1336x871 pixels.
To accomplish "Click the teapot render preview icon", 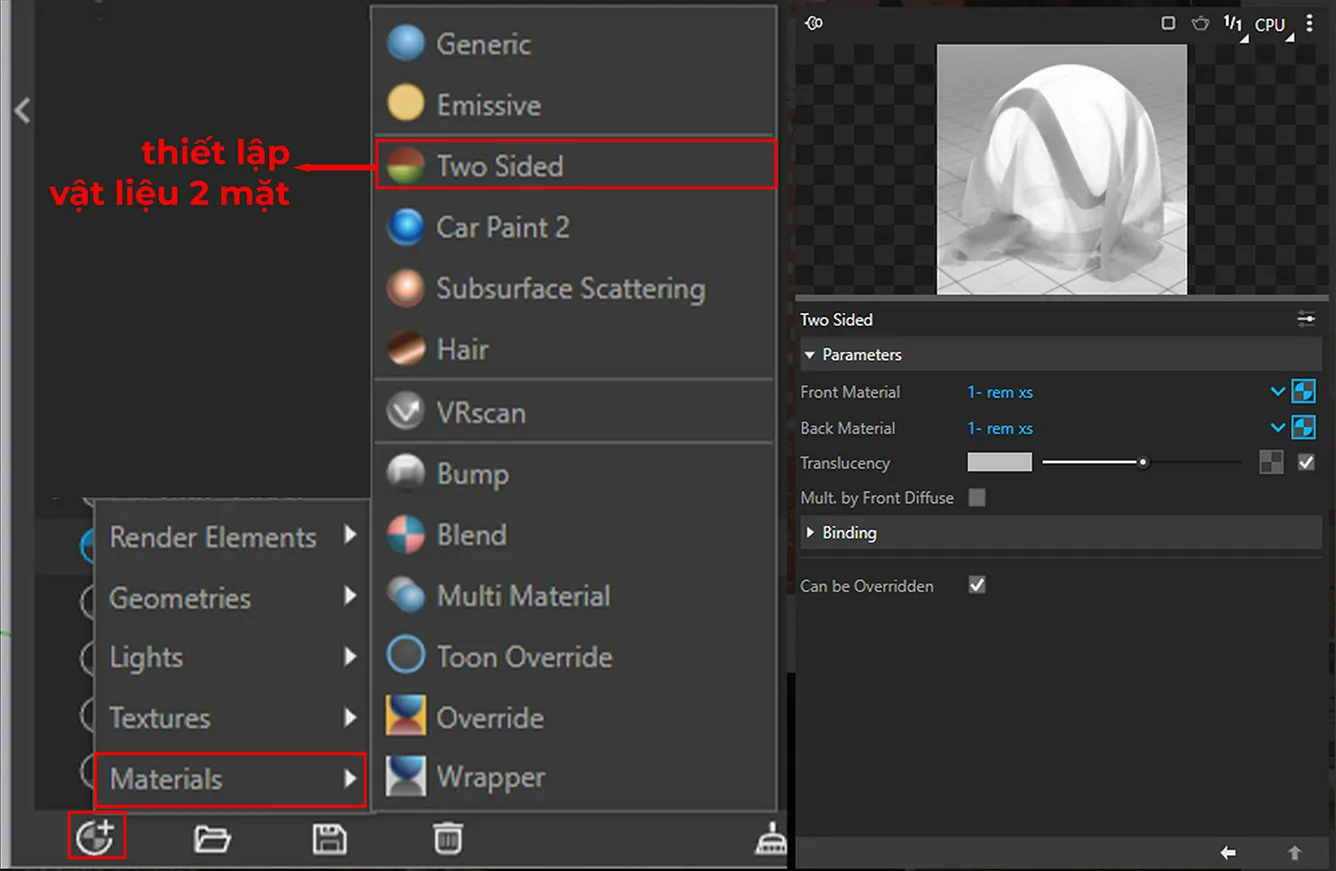I will tap(1199, 24).
